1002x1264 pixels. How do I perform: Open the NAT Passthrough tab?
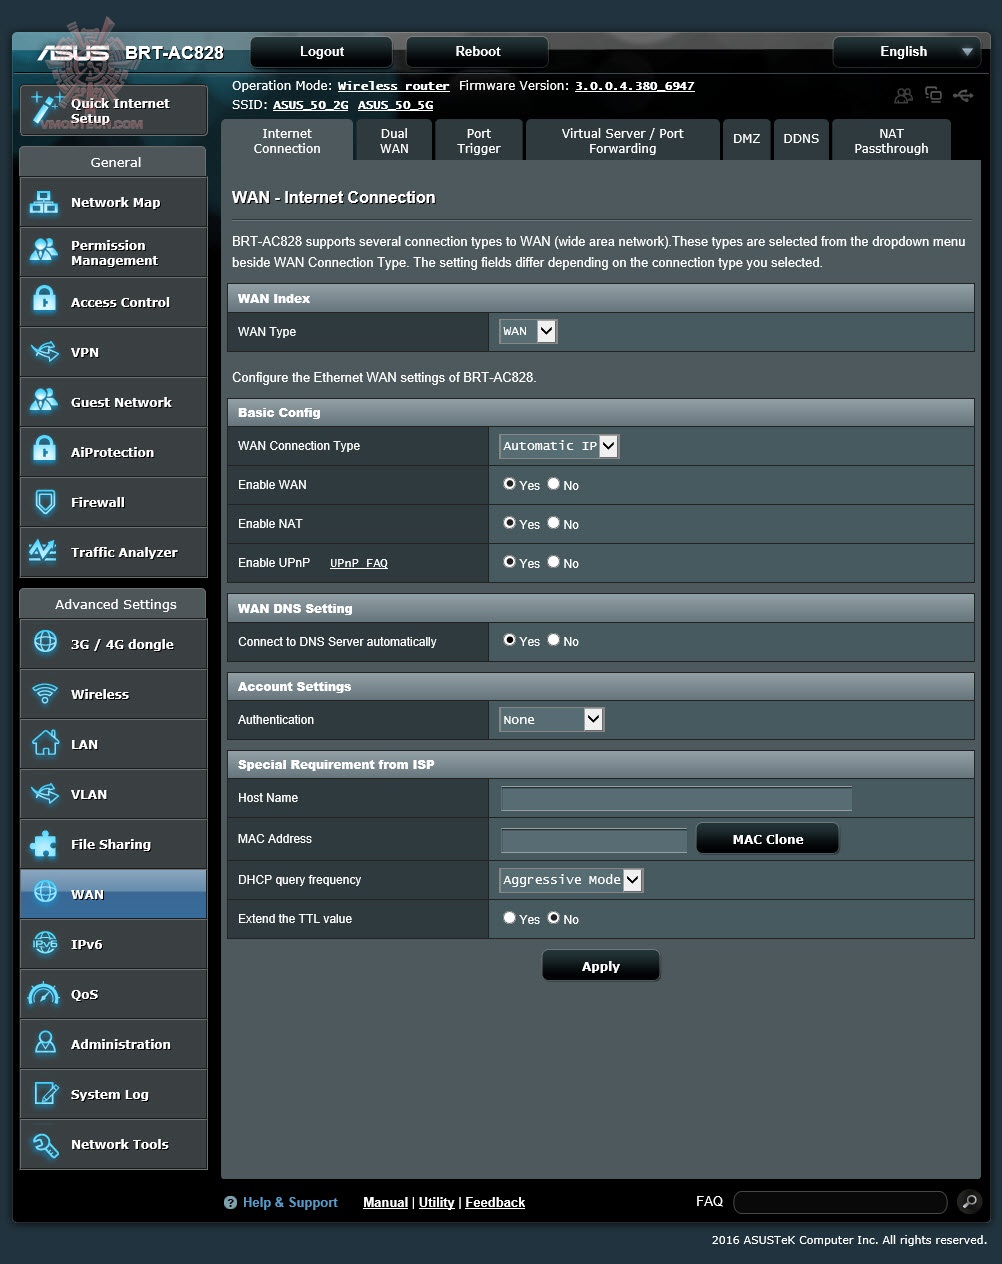pos(891,141)
